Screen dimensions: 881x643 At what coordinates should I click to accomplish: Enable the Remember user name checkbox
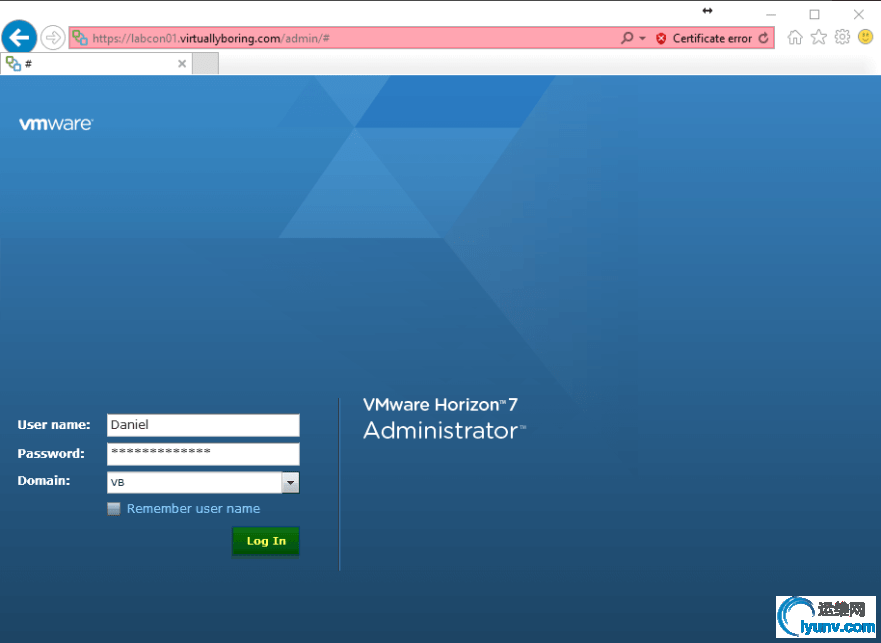pos(113,509)
